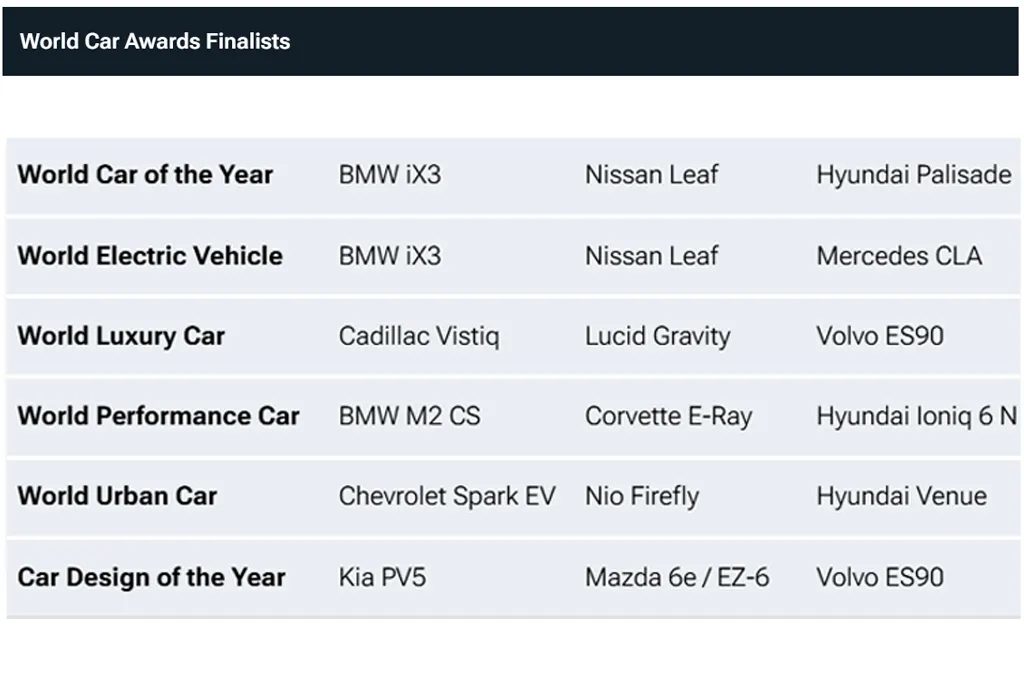Select the Mercedes CLA finalist cell
1024x684 pixels.
[899, 256]
